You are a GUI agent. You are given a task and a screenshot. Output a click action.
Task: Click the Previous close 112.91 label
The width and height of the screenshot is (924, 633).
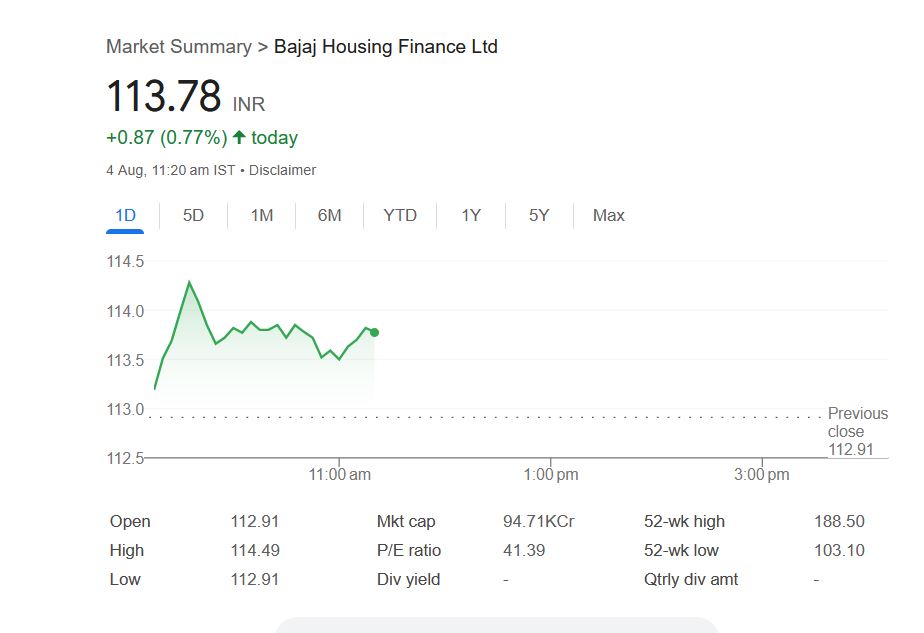click(x=856, y=432)
